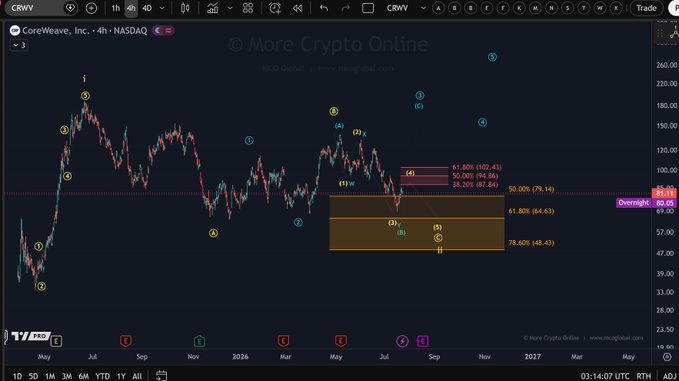The height and width of the screenshot is (381, 679).
Task: Toggle the RTH session setting
Action: coord(644,376)
